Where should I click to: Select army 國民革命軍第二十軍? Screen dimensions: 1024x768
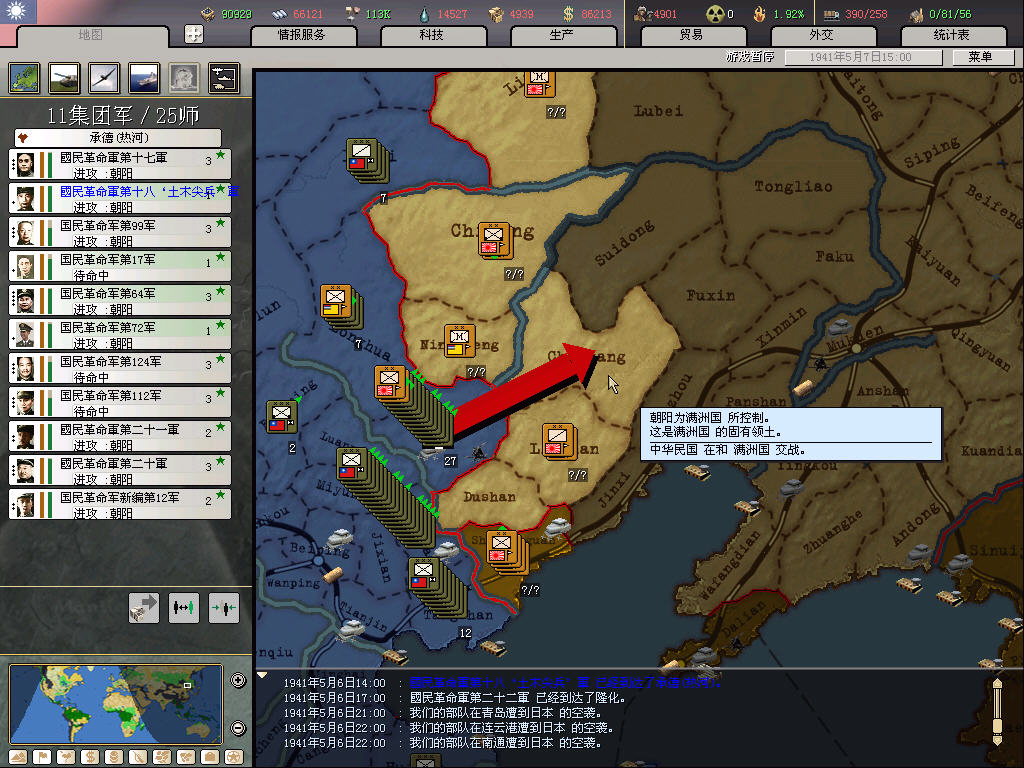pyautogui.click(x=120, y=470)
